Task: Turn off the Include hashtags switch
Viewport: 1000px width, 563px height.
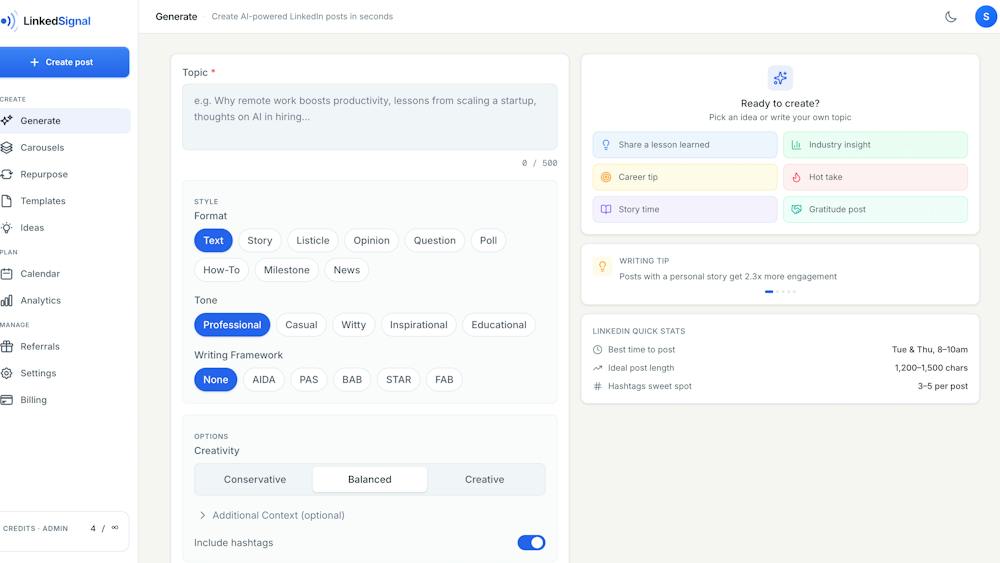Action: (531, 543)
